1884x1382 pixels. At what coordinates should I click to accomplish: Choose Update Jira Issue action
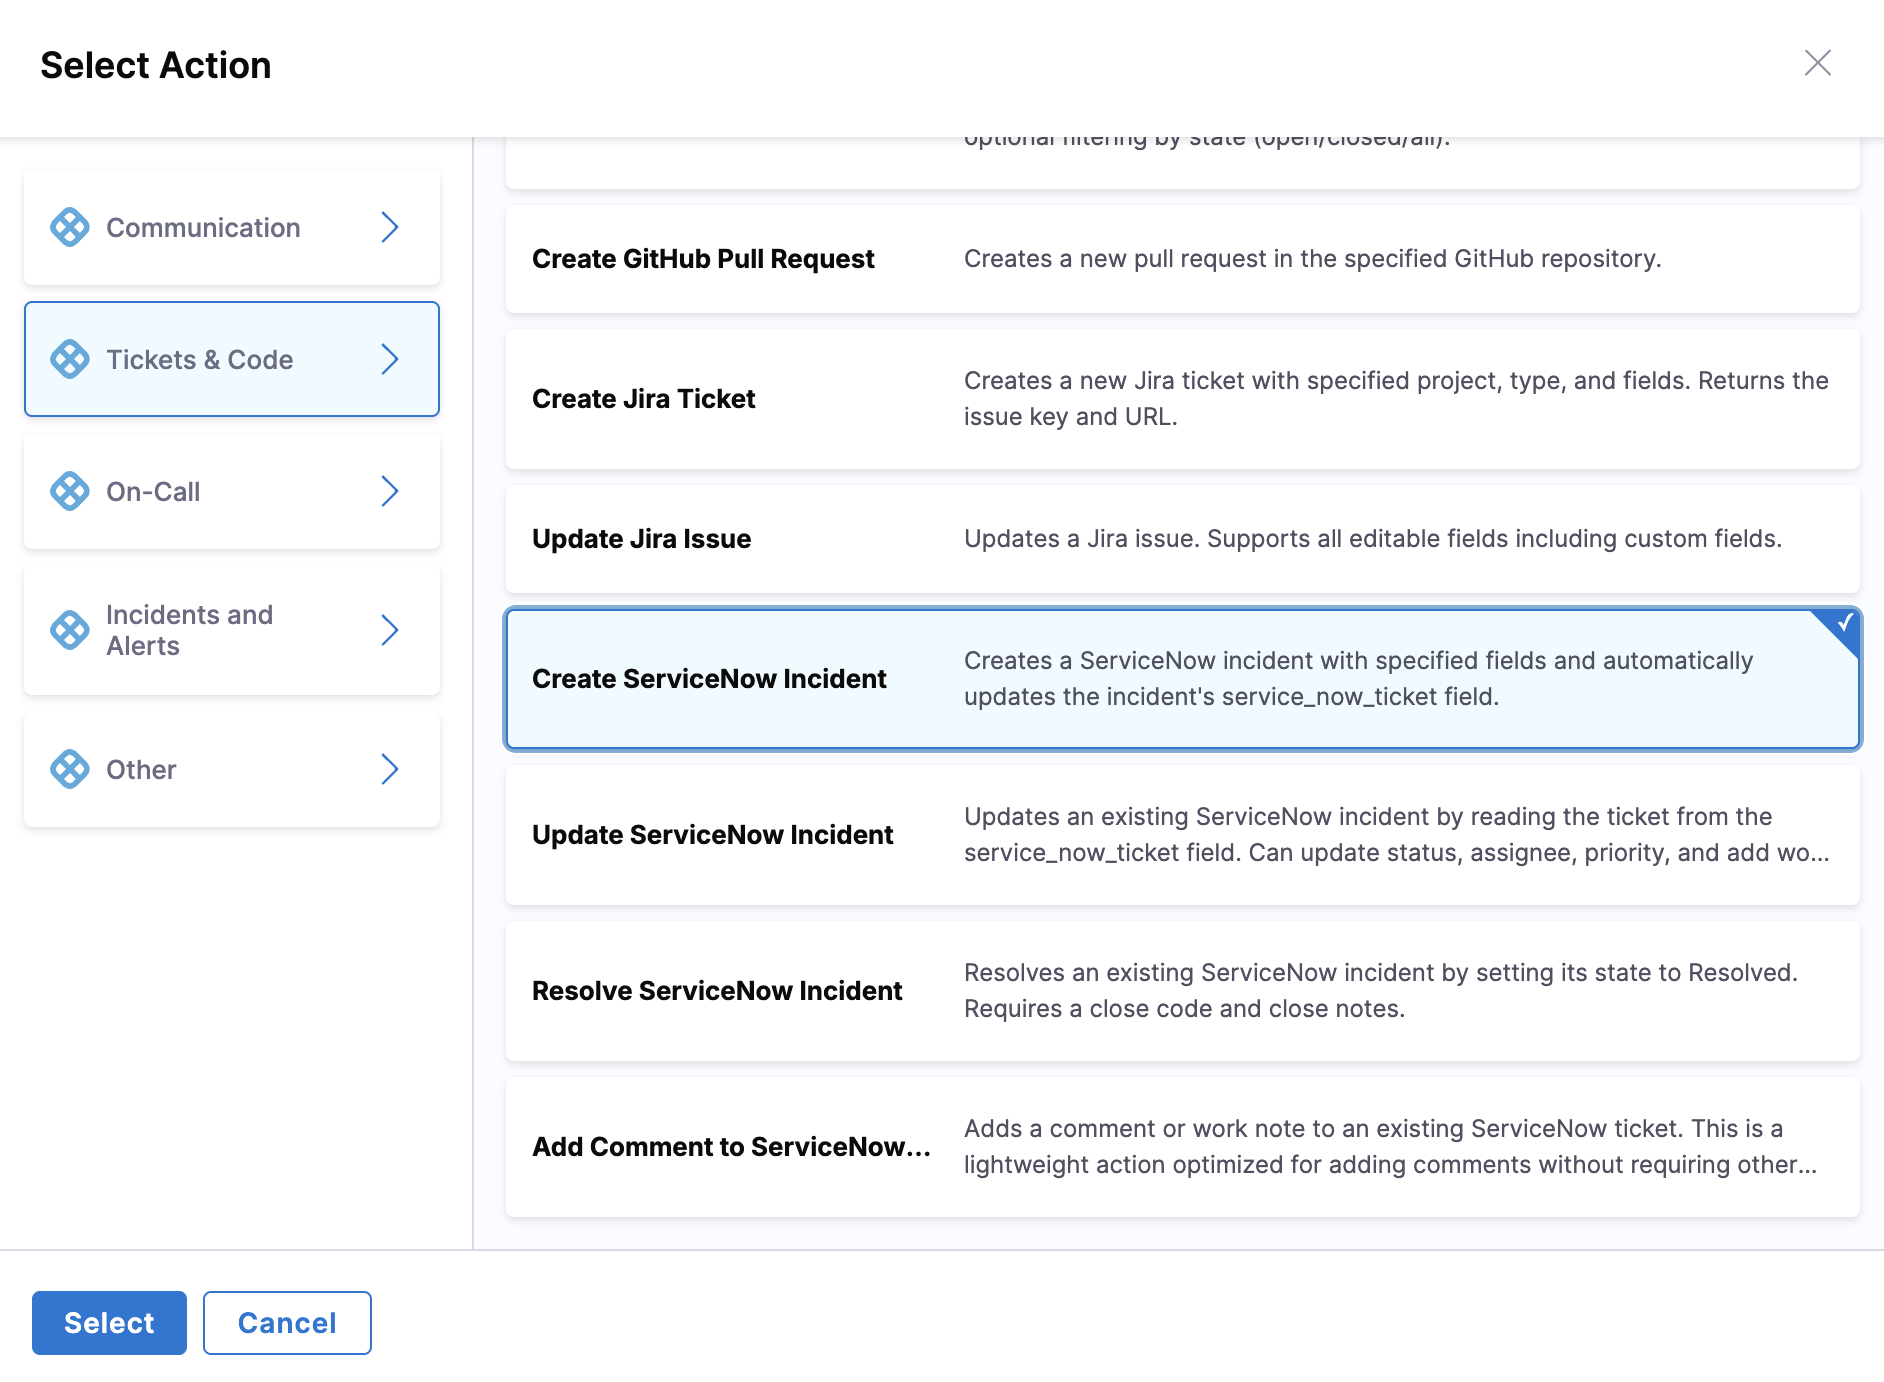click(x=1182, y=539)
